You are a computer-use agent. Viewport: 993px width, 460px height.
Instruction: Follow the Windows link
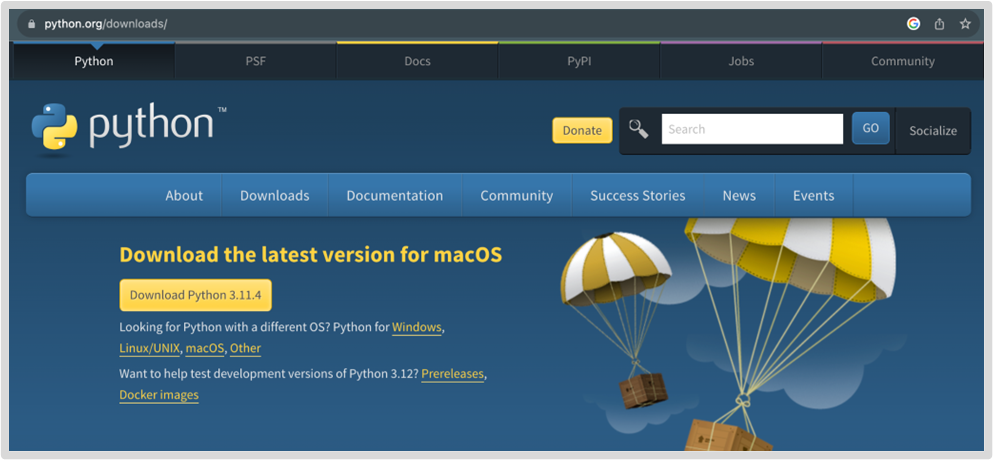pyautogui.click(x=417, y=328)
